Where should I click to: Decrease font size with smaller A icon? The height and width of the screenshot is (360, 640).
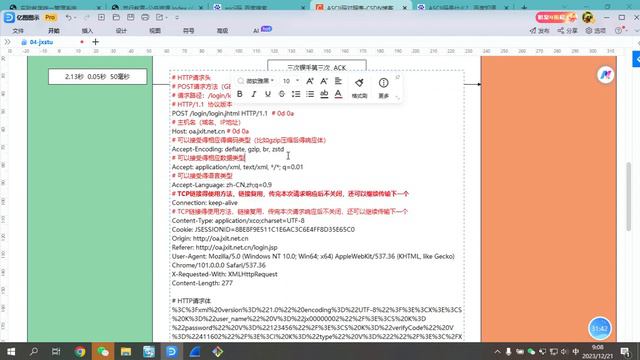coord(324,81)
